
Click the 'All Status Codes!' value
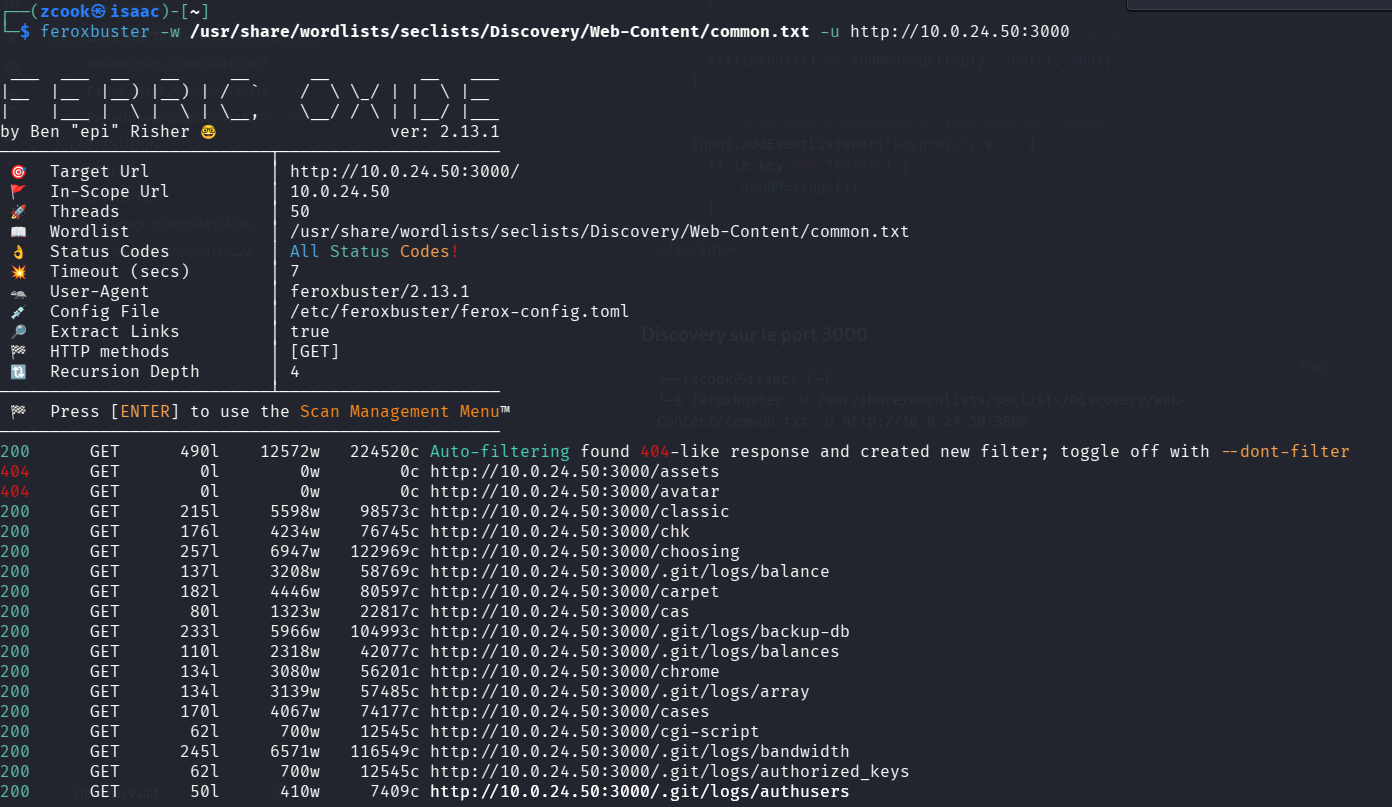[375, 252]
